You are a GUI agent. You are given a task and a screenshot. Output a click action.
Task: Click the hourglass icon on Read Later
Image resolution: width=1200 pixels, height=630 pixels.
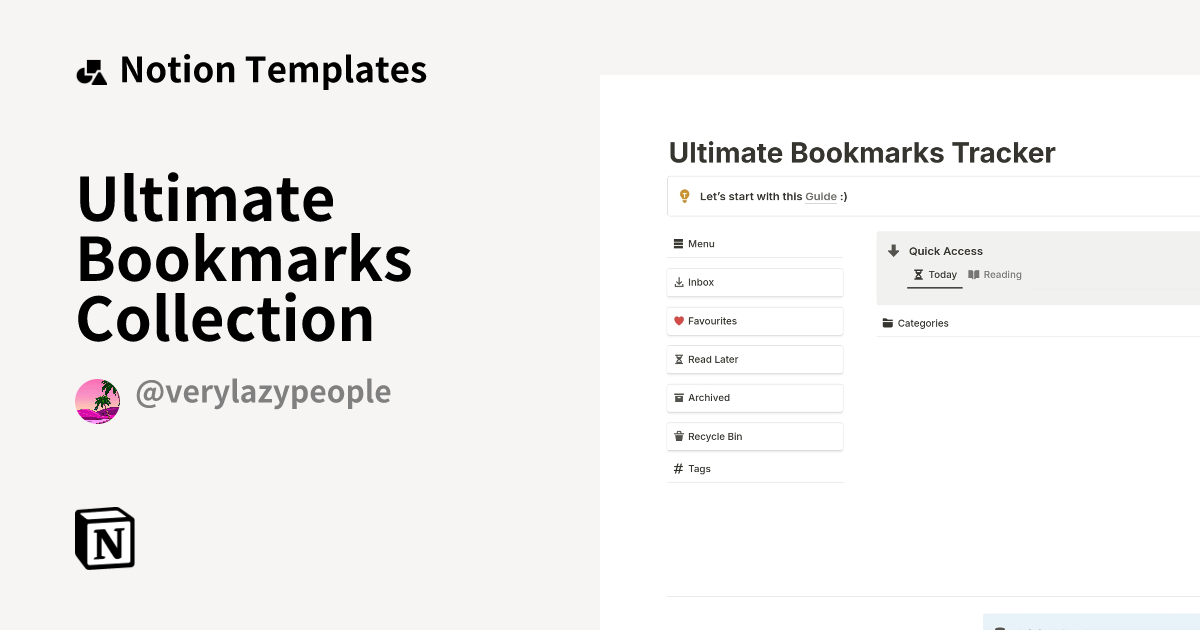point(678,359)
